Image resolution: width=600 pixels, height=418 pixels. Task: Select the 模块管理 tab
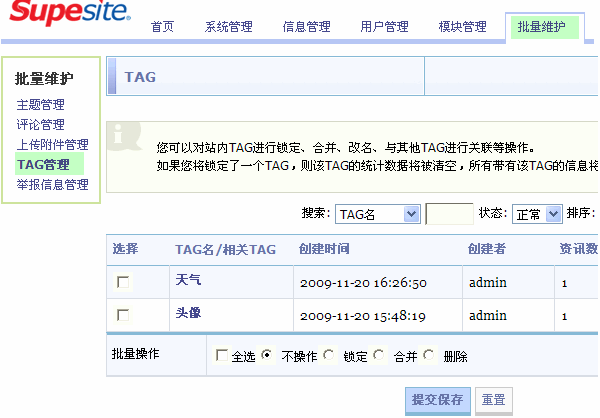pyautogui.click(x=462, y=27)
